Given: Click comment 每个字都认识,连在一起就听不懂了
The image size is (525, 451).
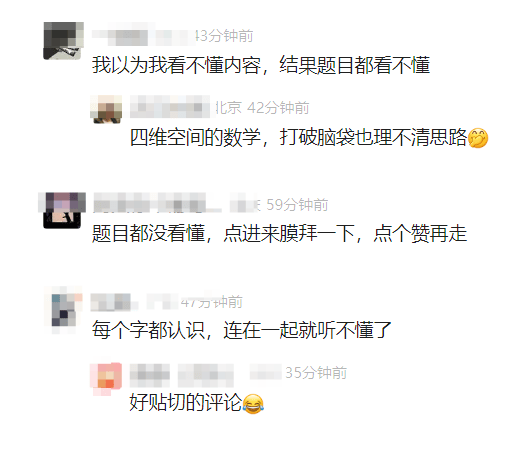Looking at the screenshot, I should [242, 330].
